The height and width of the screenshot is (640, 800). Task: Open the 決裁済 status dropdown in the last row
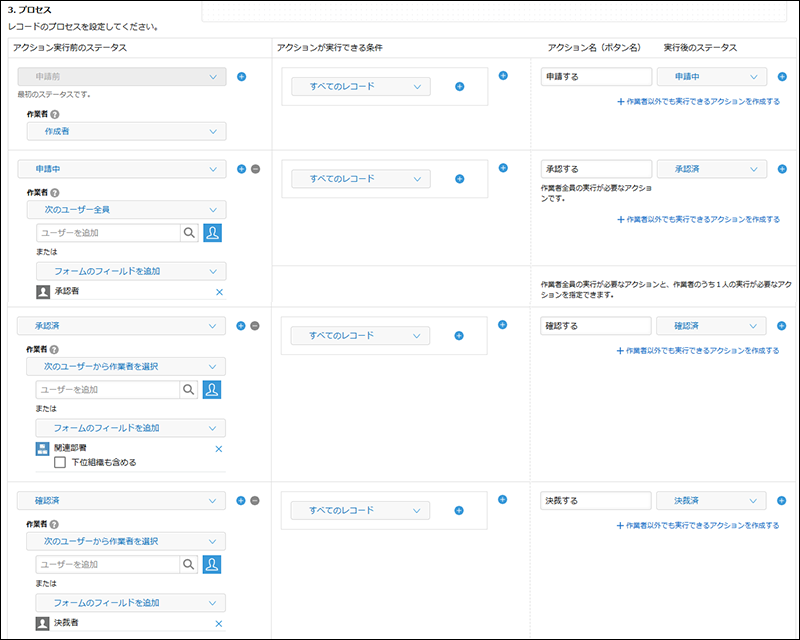pos(711,500)
